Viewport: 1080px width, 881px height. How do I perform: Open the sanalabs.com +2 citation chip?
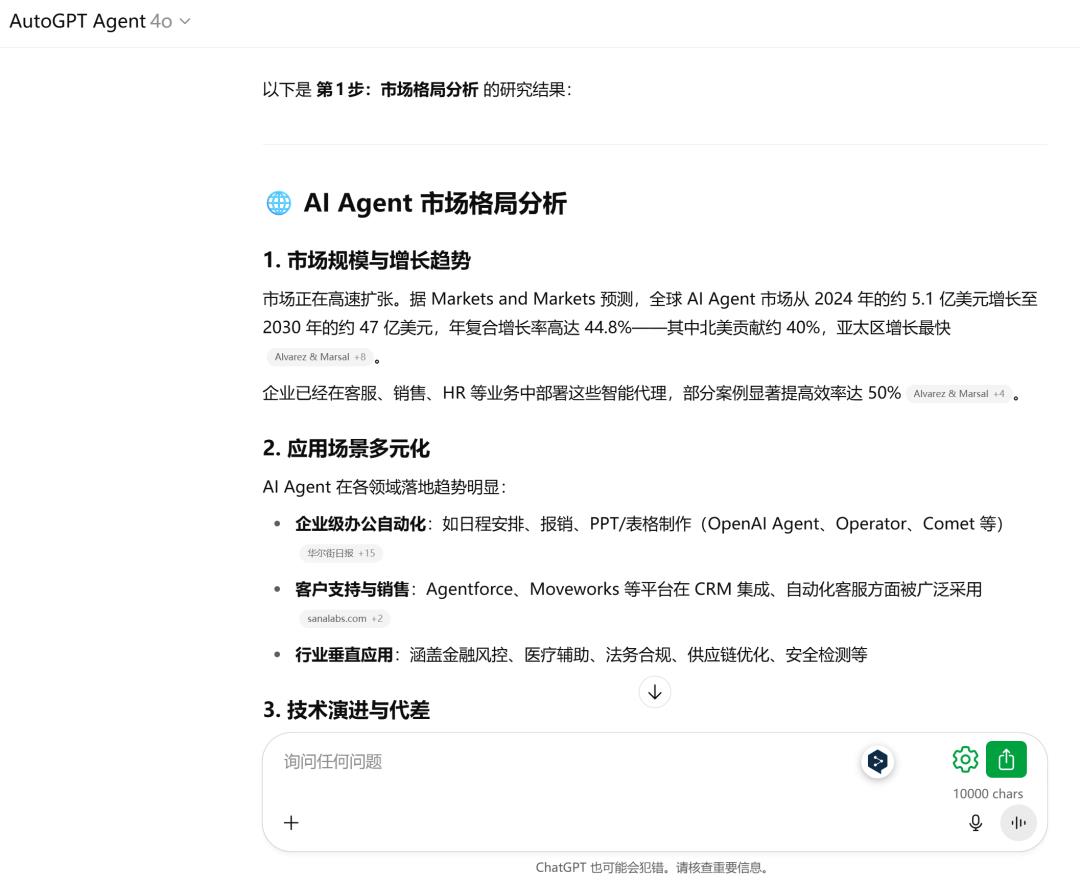344,619
